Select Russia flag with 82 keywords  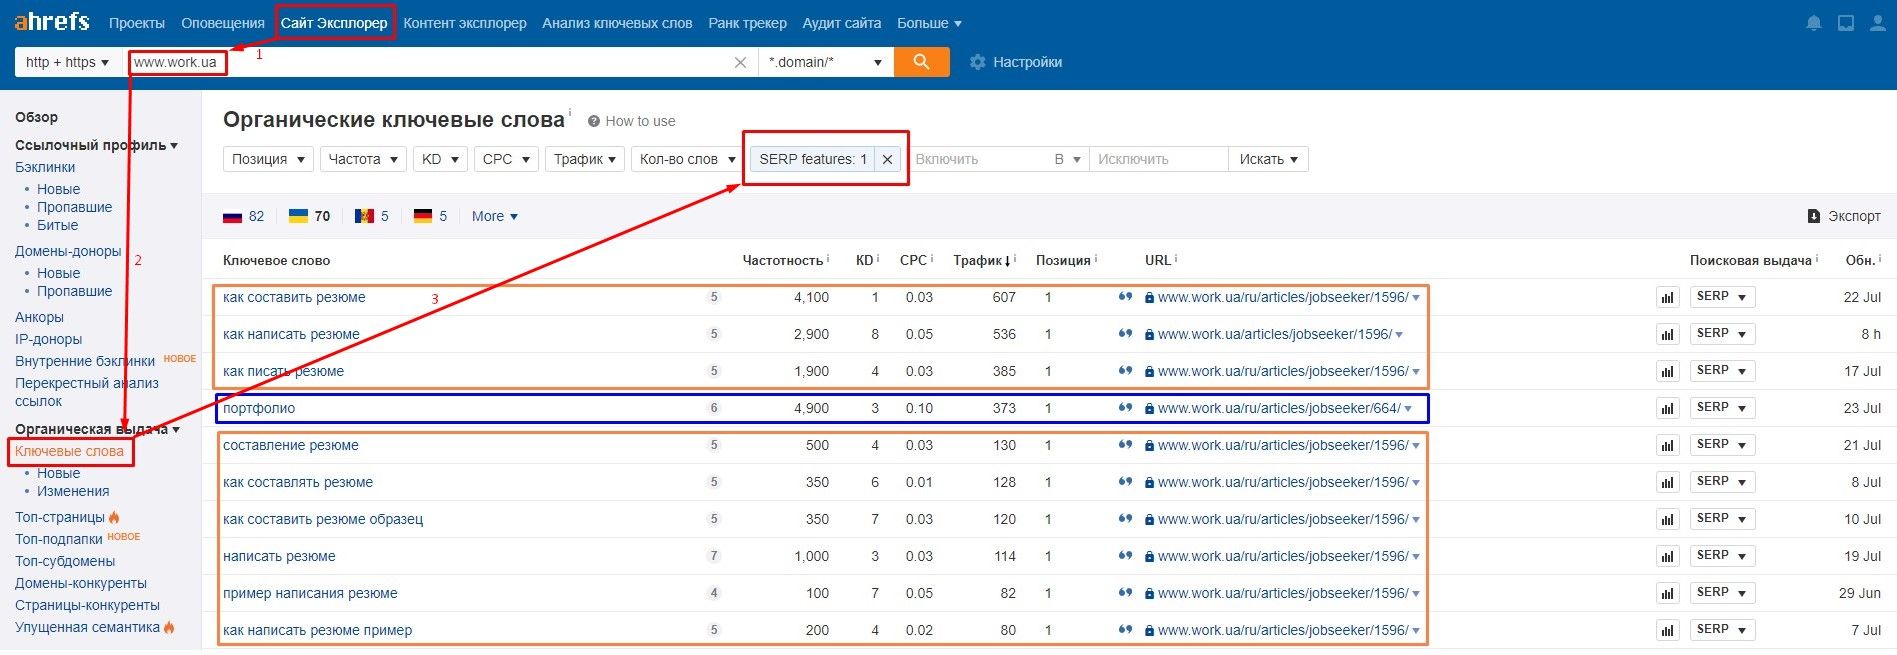click(x=243, y=216)
